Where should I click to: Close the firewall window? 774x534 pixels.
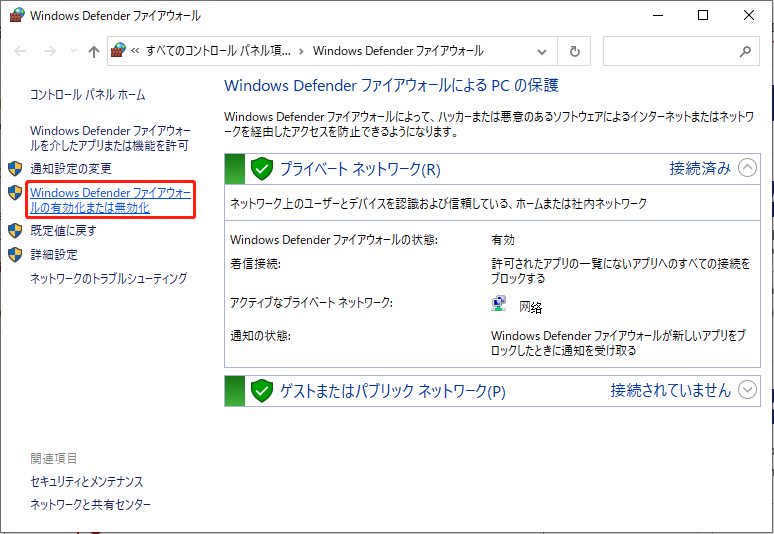click(749, 15)
